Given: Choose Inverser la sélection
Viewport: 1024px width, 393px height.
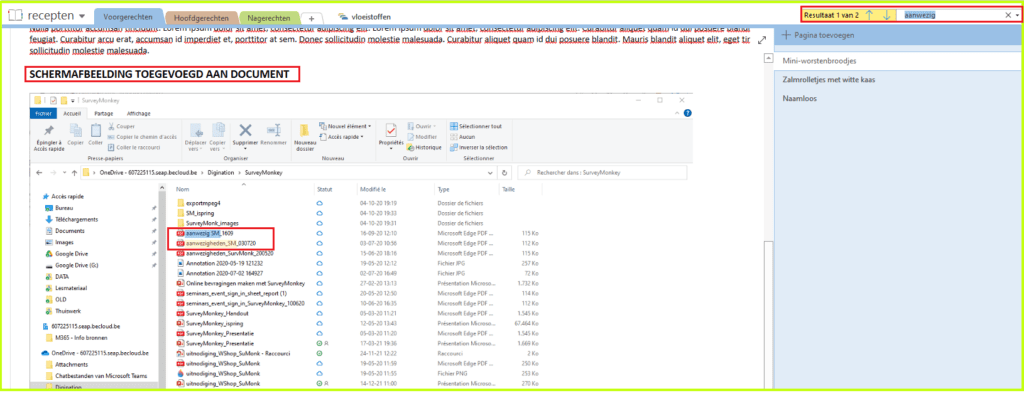Looking at the screenshot, I should tap(479, 147).
